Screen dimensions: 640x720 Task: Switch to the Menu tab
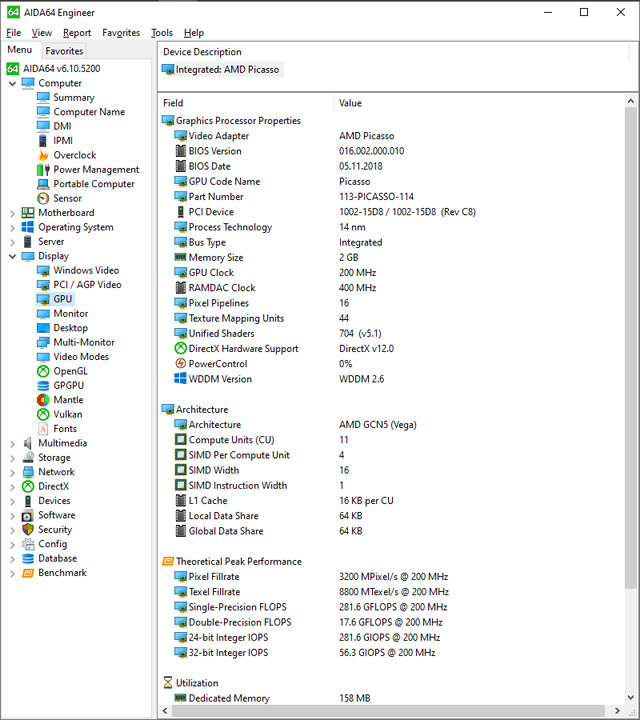point(20,50)
